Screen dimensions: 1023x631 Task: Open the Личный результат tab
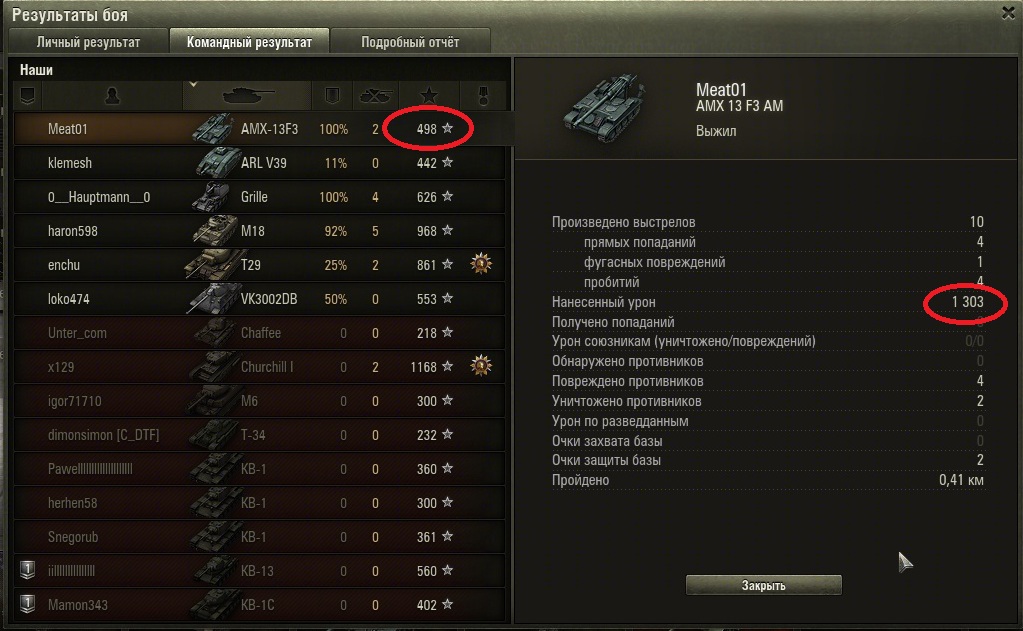pyautogui.click(x=88, y=42)
